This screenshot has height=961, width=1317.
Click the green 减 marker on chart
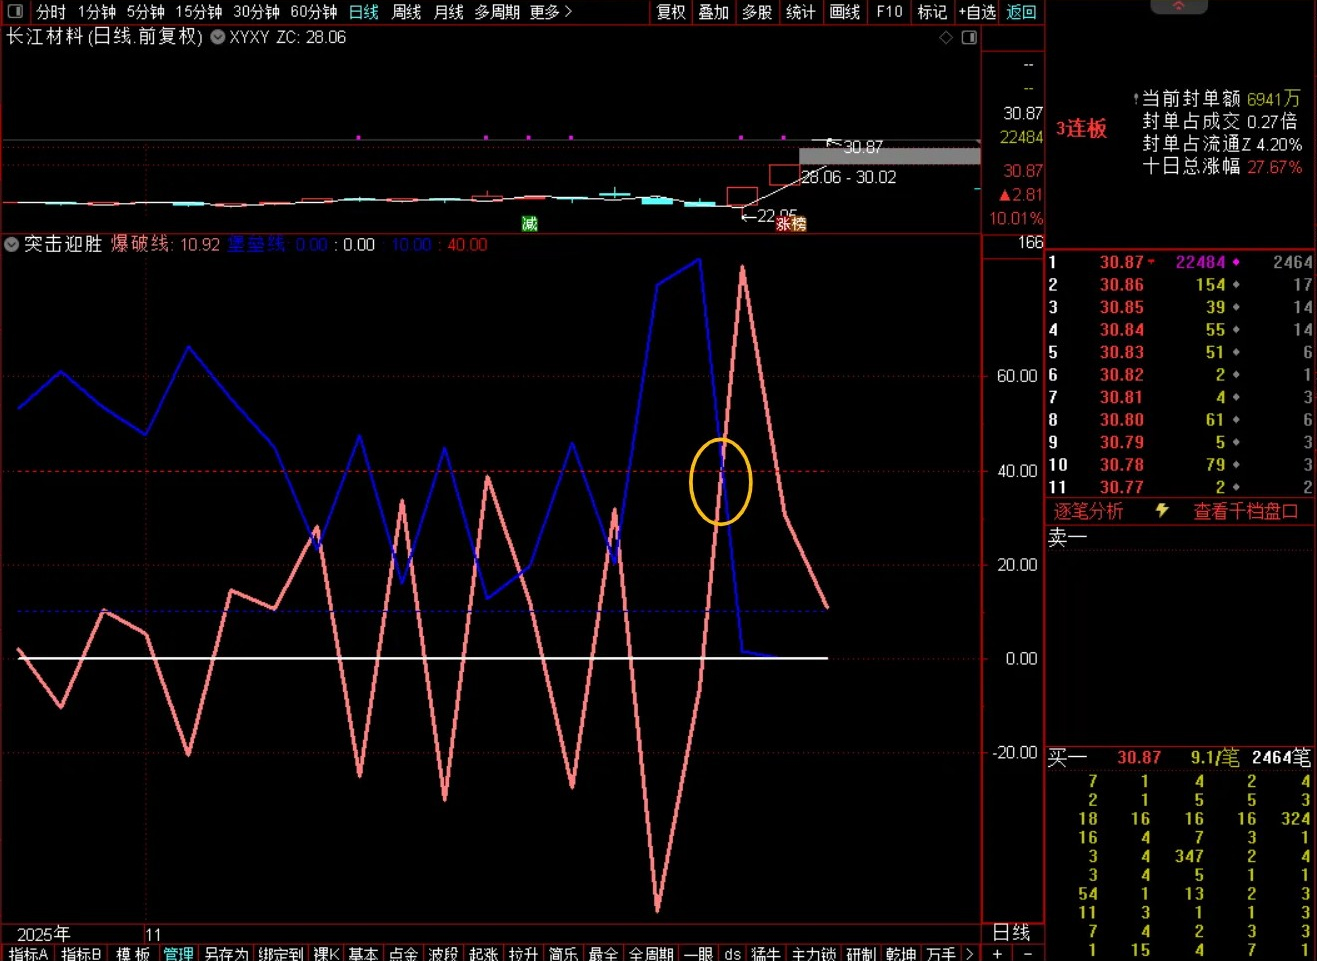[x=530, y=223]
